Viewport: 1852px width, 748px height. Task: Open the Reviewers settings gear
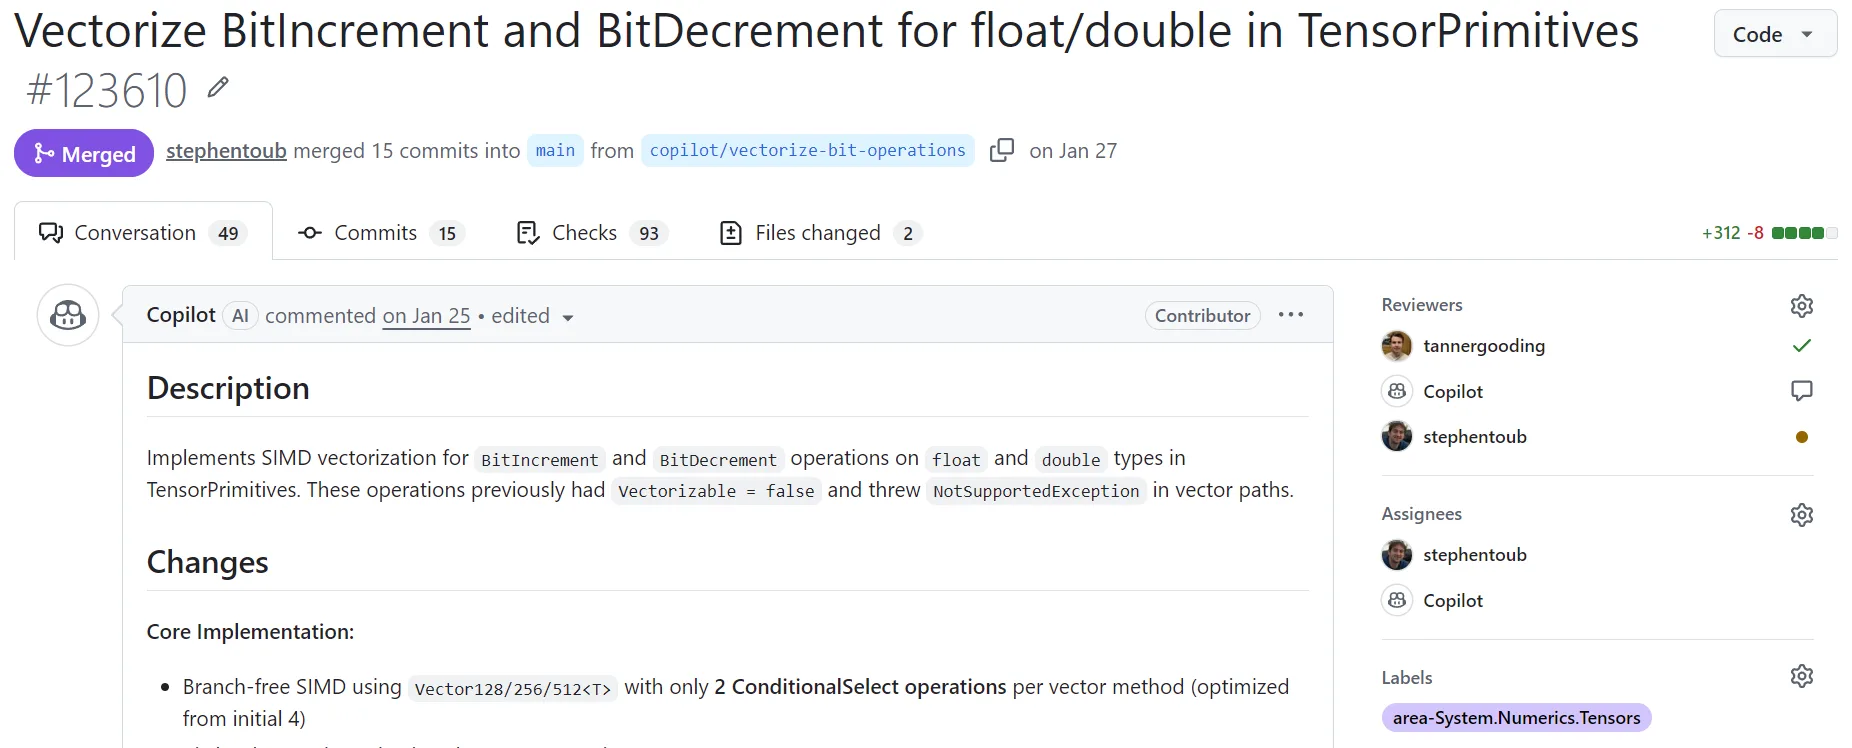tap(1801, 306)
